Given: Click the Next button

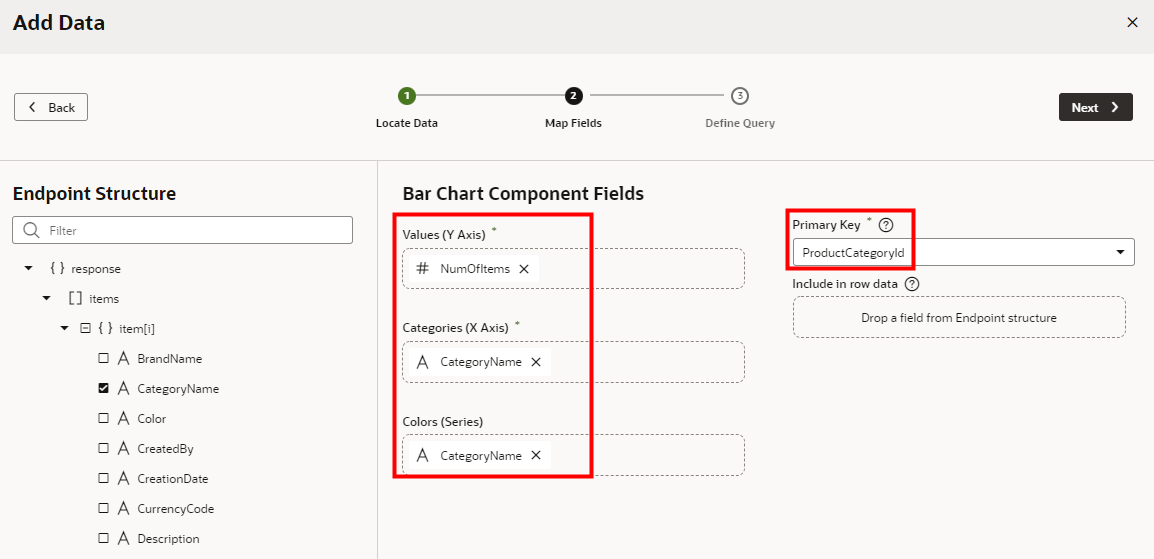Looking at the screenshot, I should [x=1095, y=107].
